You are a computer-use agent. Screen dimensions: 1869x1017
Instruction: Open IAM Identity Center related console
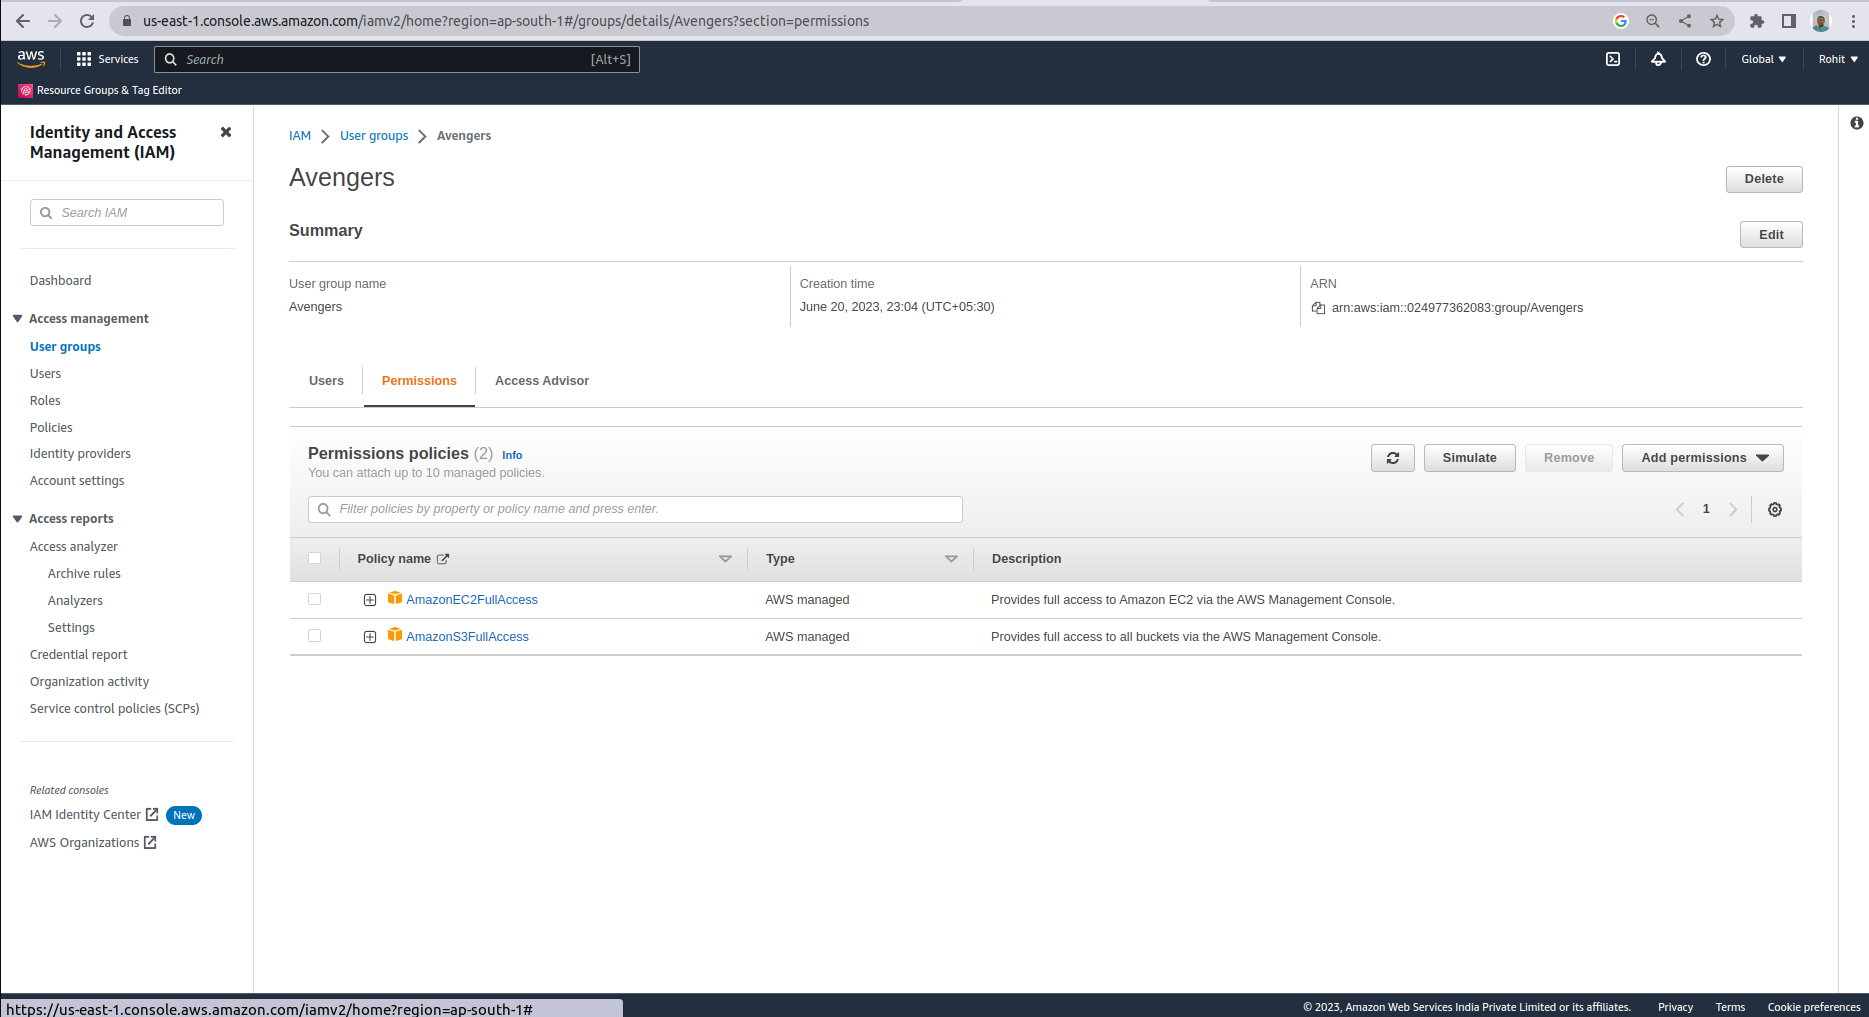pos(94,815)
